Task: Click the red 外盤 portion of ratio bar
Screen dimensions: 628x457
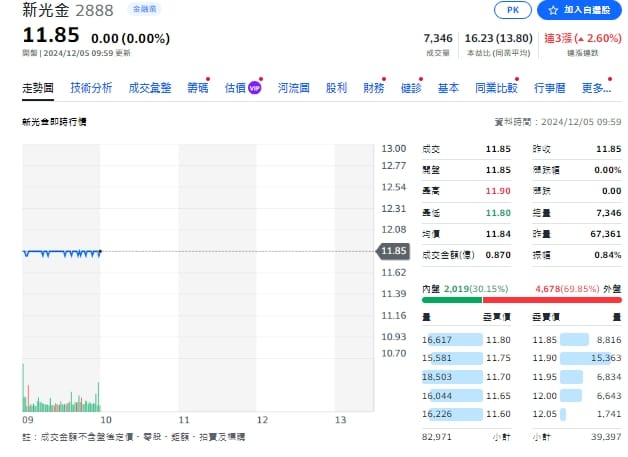Action: 552,300
